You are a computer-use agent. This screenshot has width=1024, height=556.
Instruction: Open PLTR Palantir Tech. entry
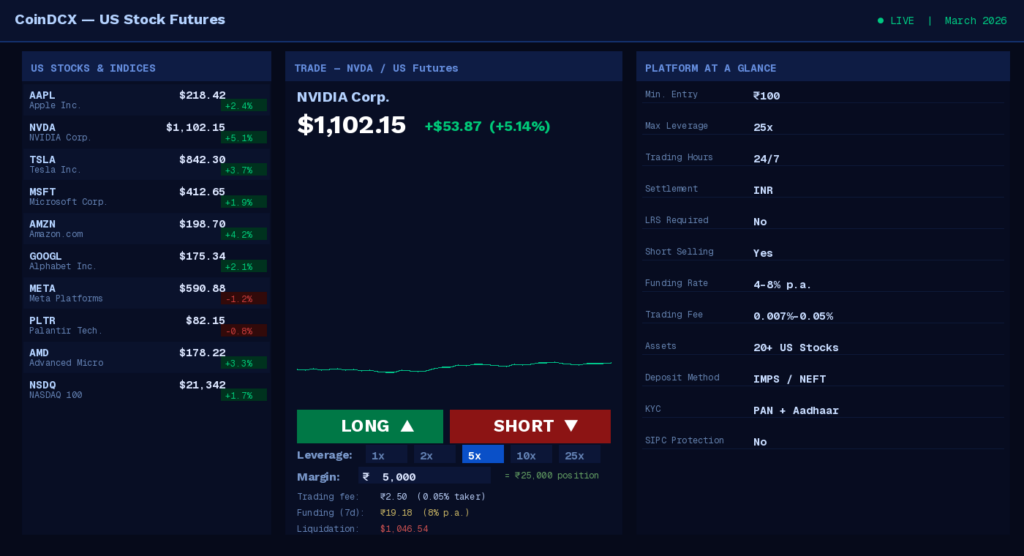146,325
